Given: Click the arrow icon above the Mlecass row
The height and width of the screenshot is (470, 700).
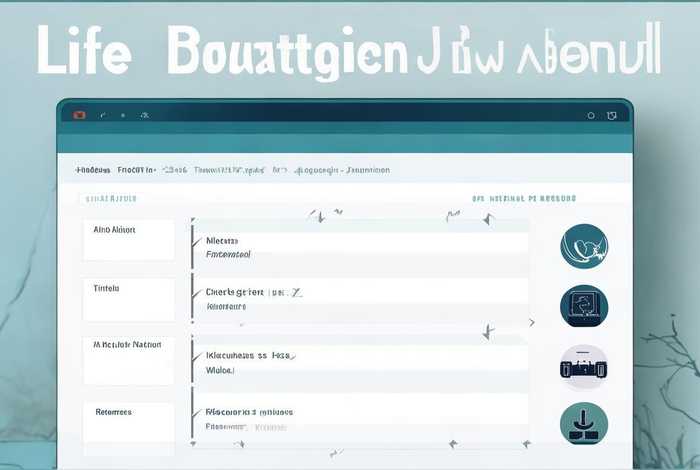Looking at the screenshot, I should click(318, 215).
